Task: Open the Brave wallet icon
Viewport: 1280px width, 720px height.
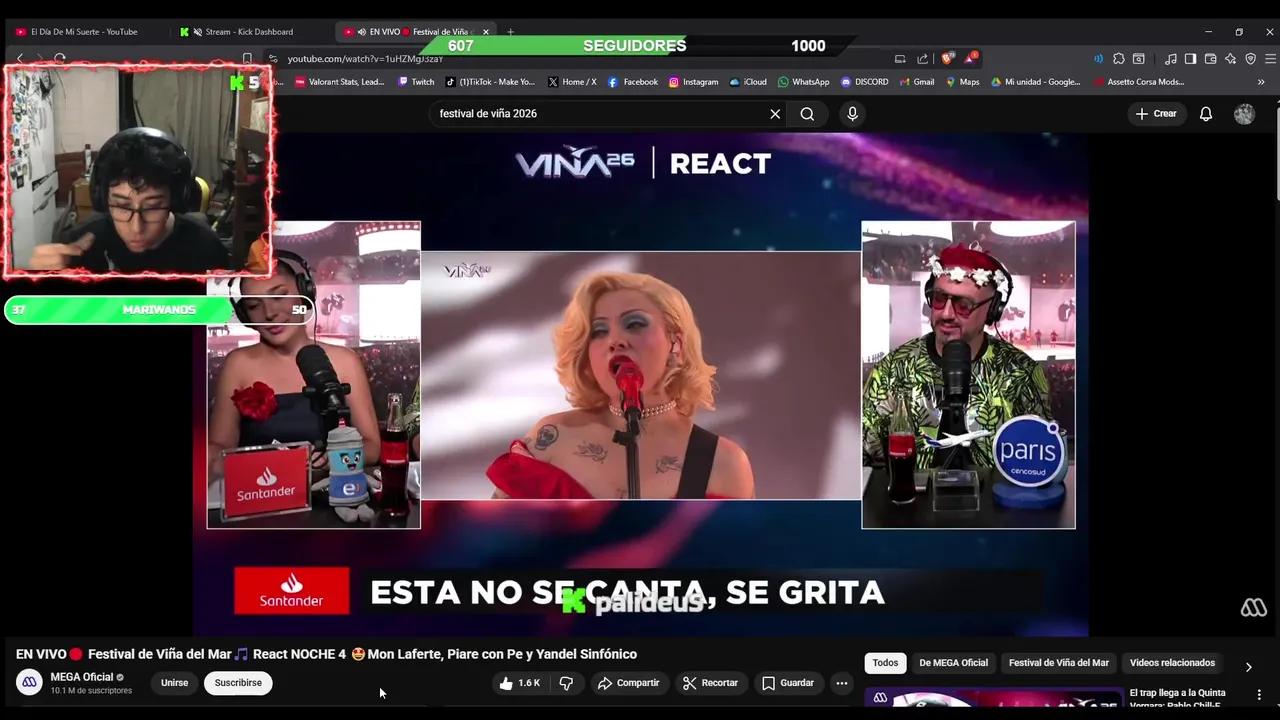Action: pos(1210,59)
